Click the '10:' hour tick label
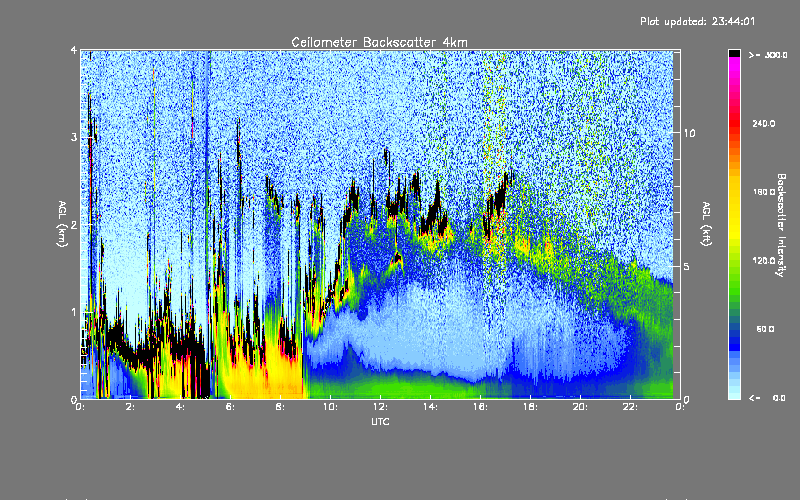 pyautogui.click(x=330, y=407)
